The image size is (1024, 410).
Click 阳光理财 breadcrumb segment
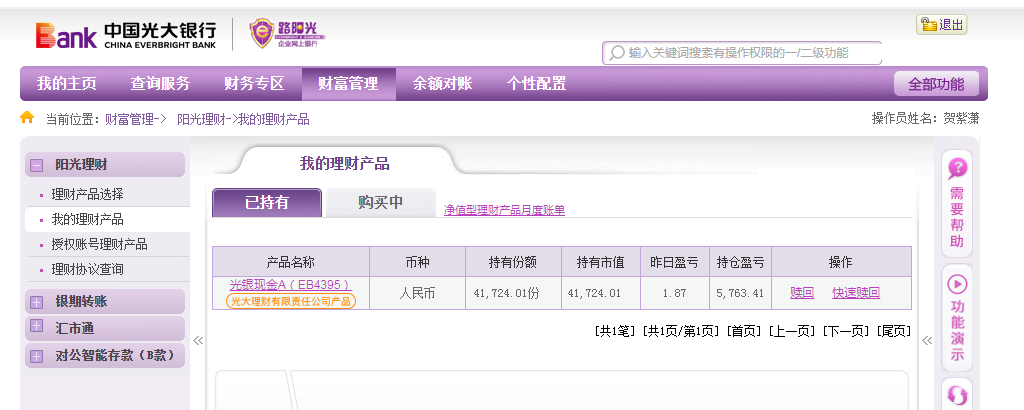[x=201, y=119]
